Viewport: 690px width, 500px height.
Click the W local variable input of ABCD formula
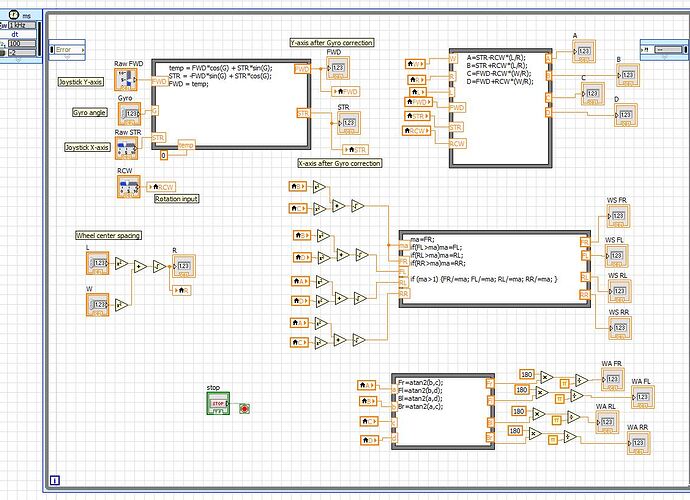click(x=415, y=64)
